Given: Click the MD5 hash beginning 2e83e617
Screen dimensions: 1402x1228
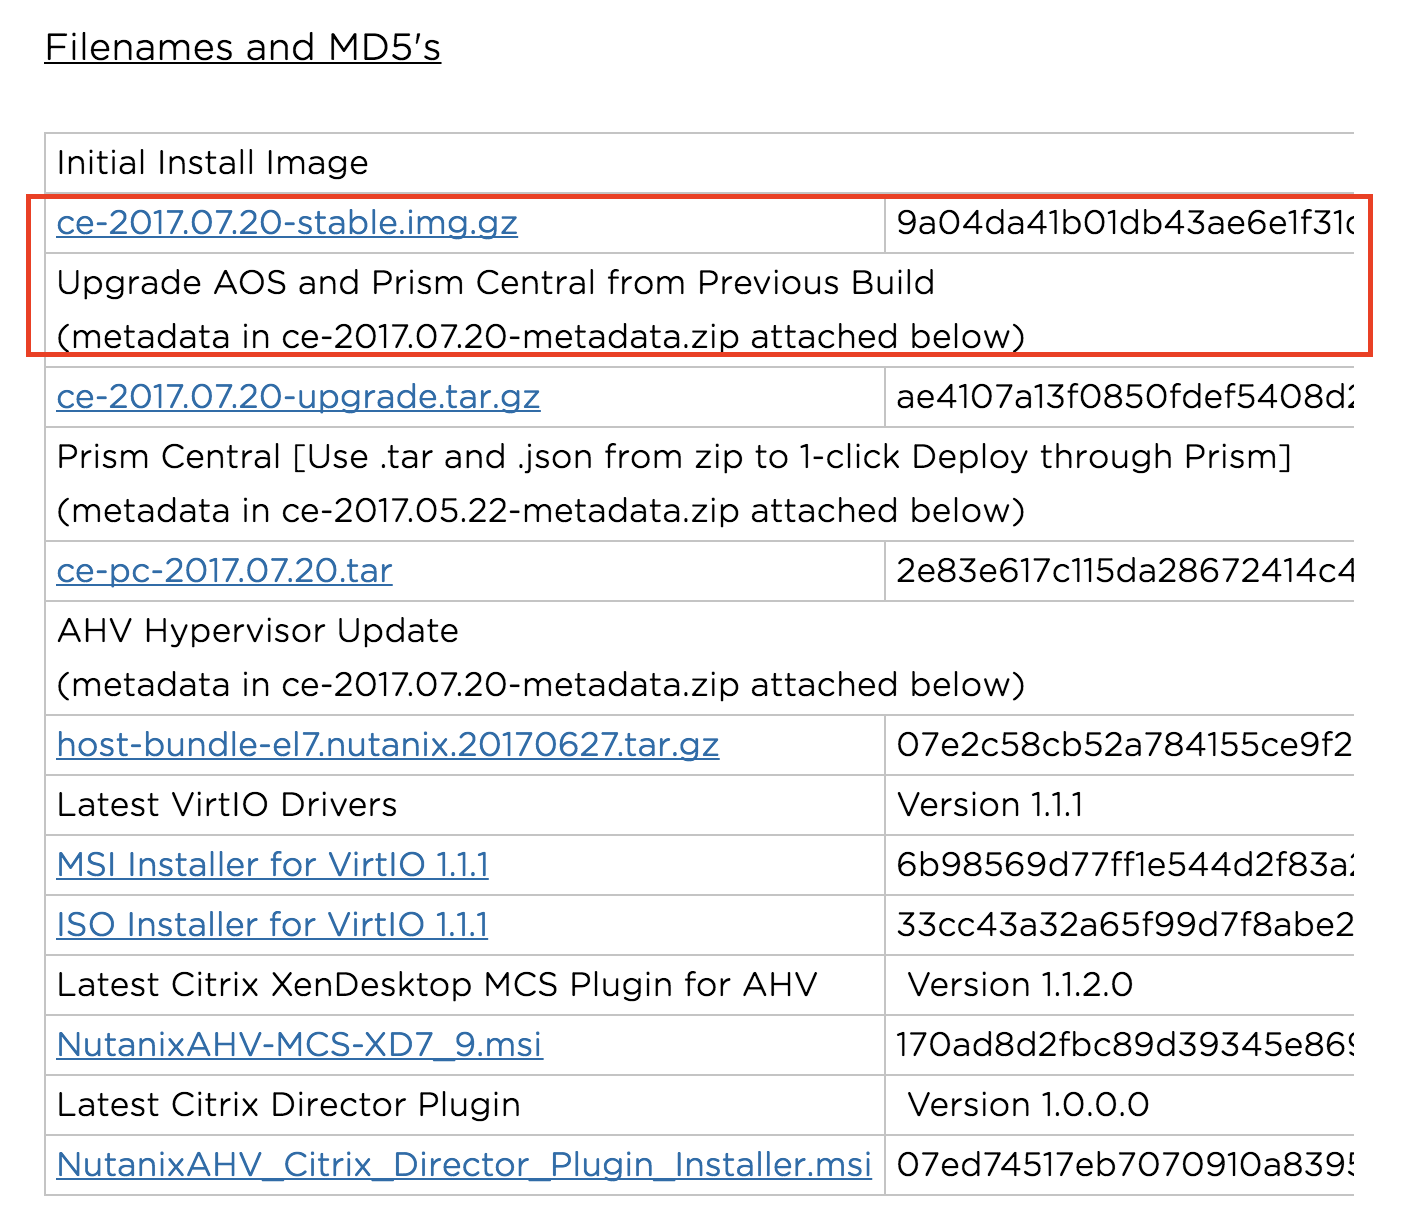Looking at the screenshot, I should point(1124,571).
